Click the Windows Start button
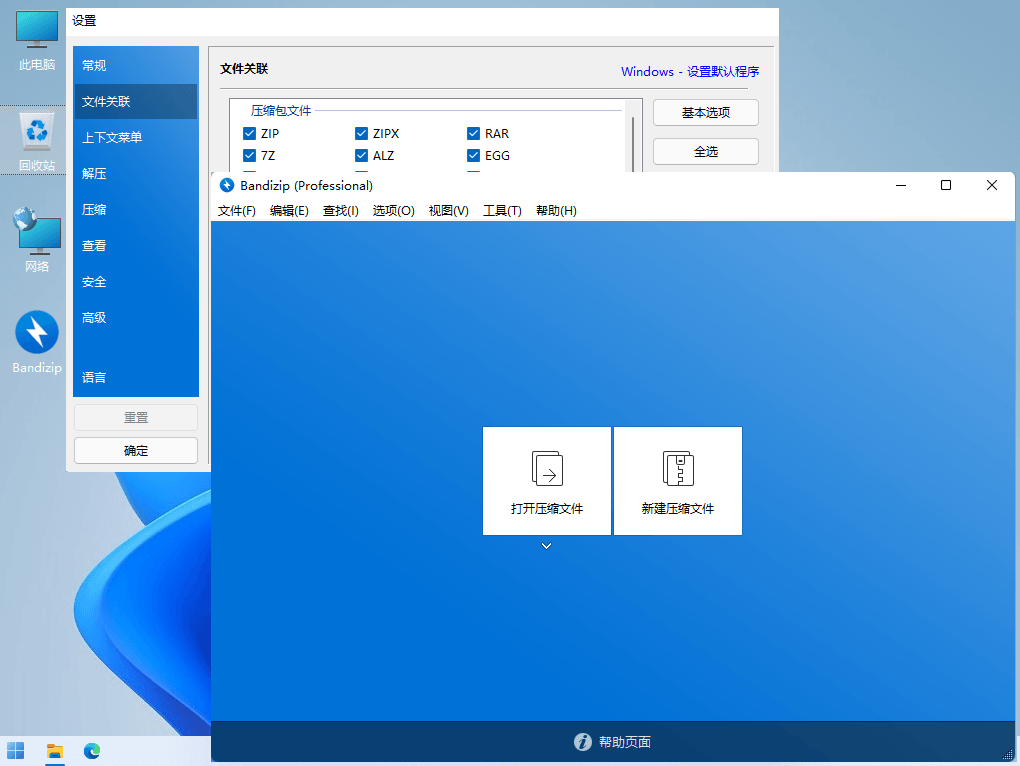The height and width of the screenshot is (766, 1020). [x=16, y=751]
